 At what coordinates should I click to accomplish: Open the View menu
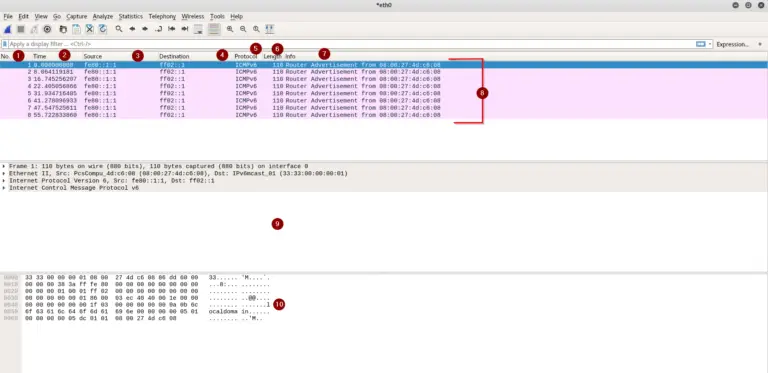click(x=41, y=16)
